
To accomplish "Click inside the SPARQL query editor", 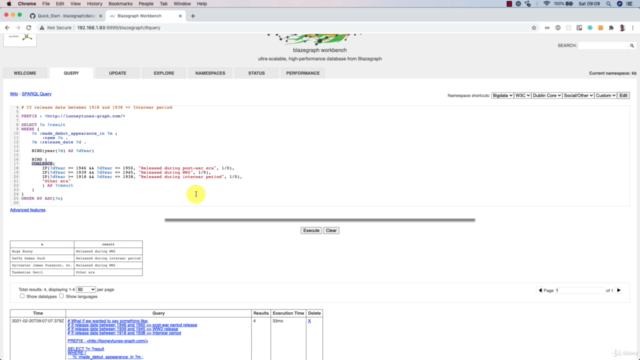I will pos(320,155).
